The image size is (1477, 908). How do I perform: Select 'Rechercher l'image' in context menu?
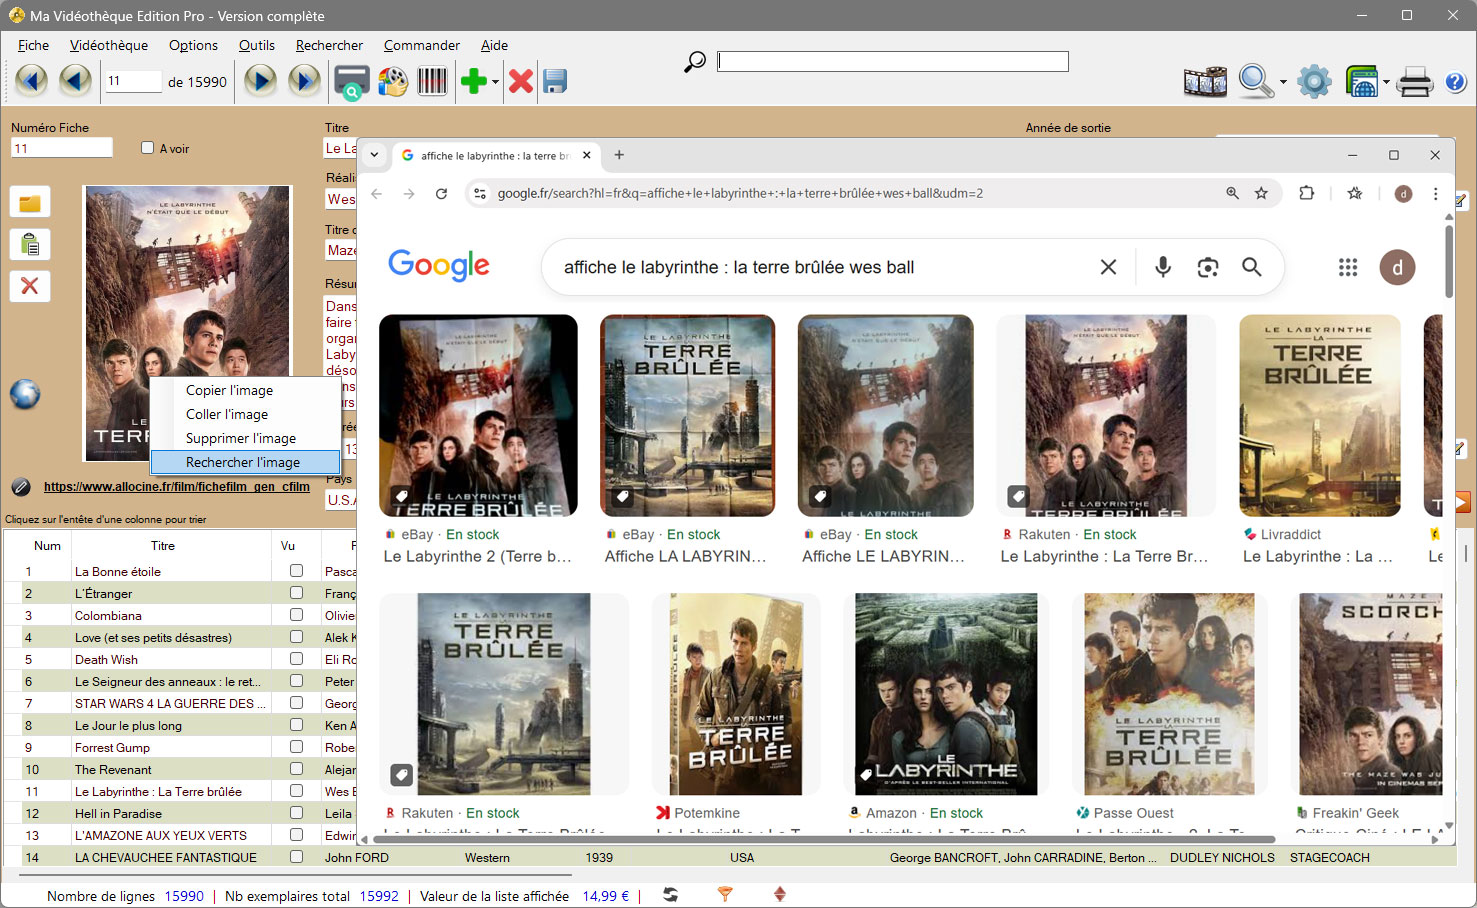243,462
